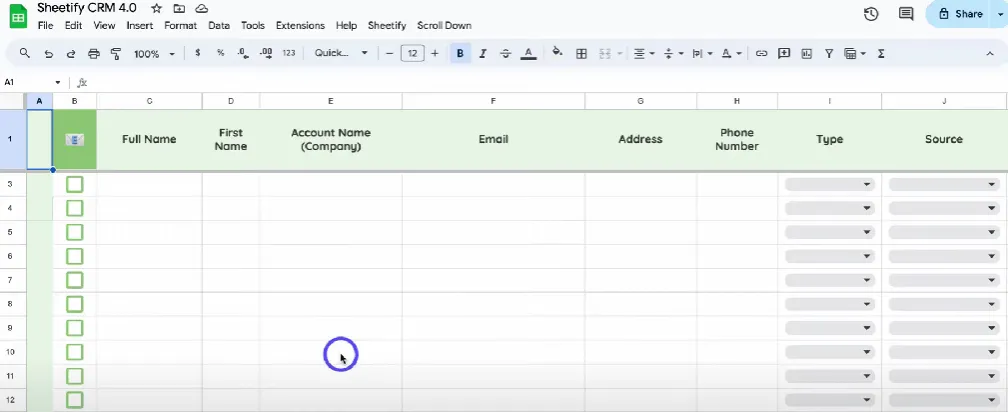Image resolution: width=1008 pixels, height=412 pixels.
Task: Open Name box dropdown arrow
Action: (58, 83)
